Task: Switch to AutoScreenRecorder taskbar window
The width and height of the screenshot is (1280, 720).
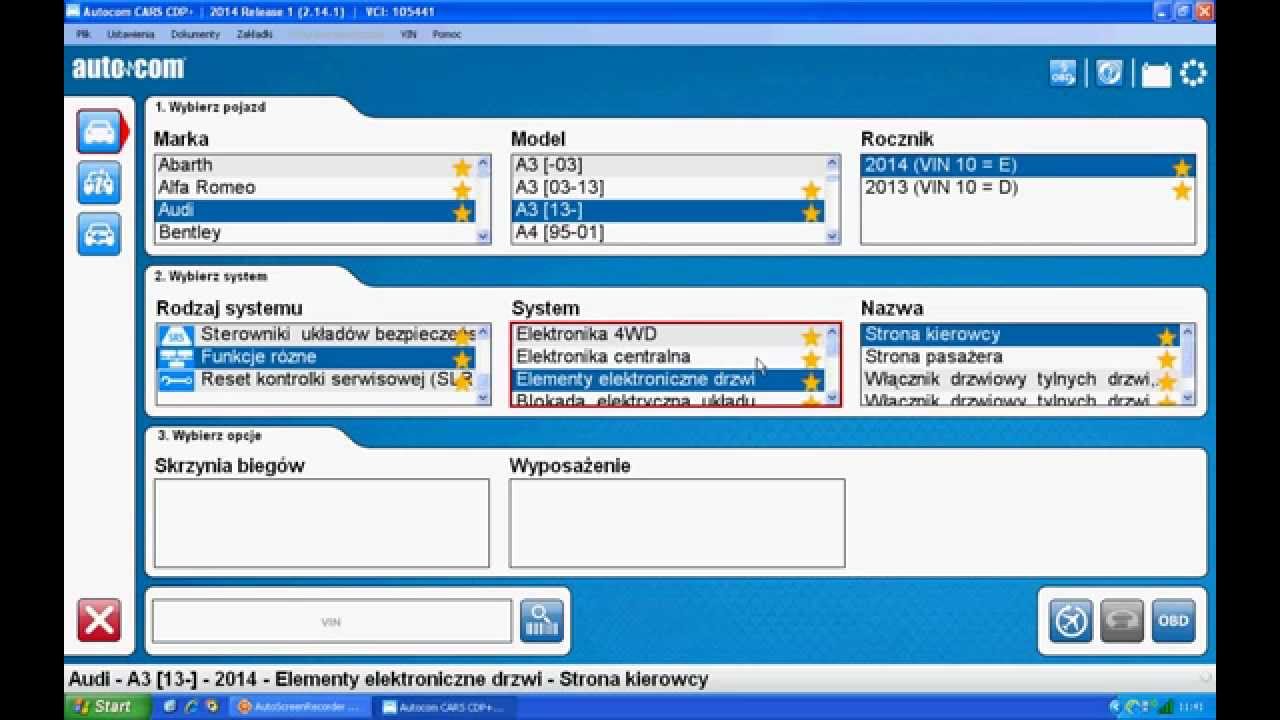Action: 300,706
